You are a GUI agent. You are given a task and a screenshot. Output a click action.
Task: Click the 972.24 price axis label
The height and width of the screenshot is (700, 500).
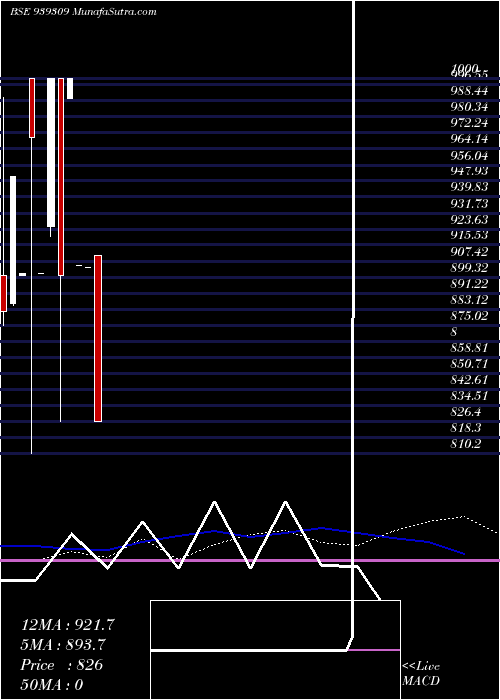click(x=469, y=123)
